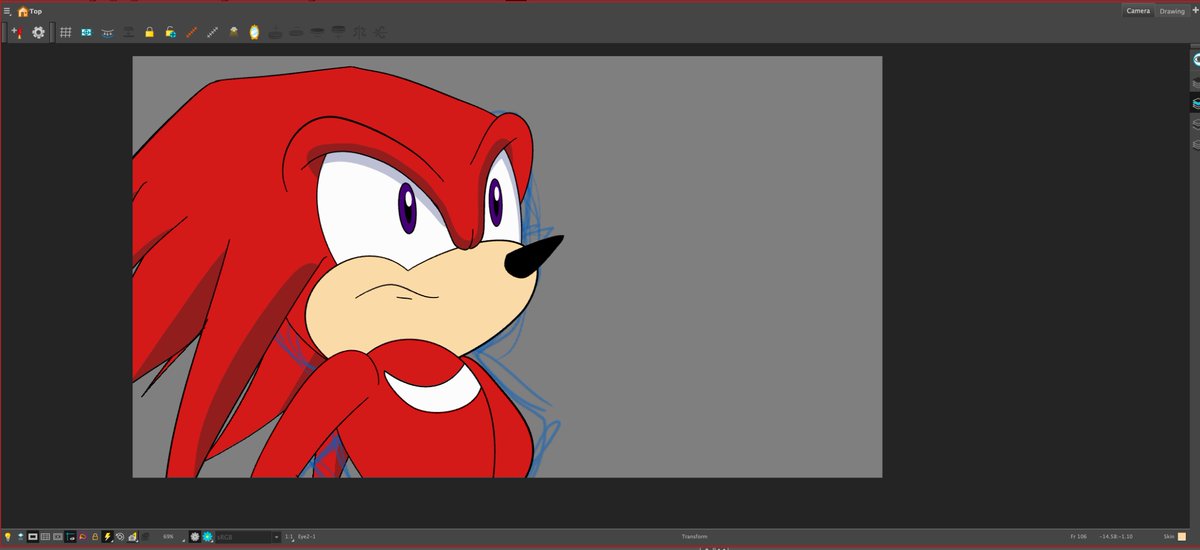The height and width of the screenshot is (550, 1200).
Task: Click the small blue and white icon beside the light bulb
Action: 21,537
